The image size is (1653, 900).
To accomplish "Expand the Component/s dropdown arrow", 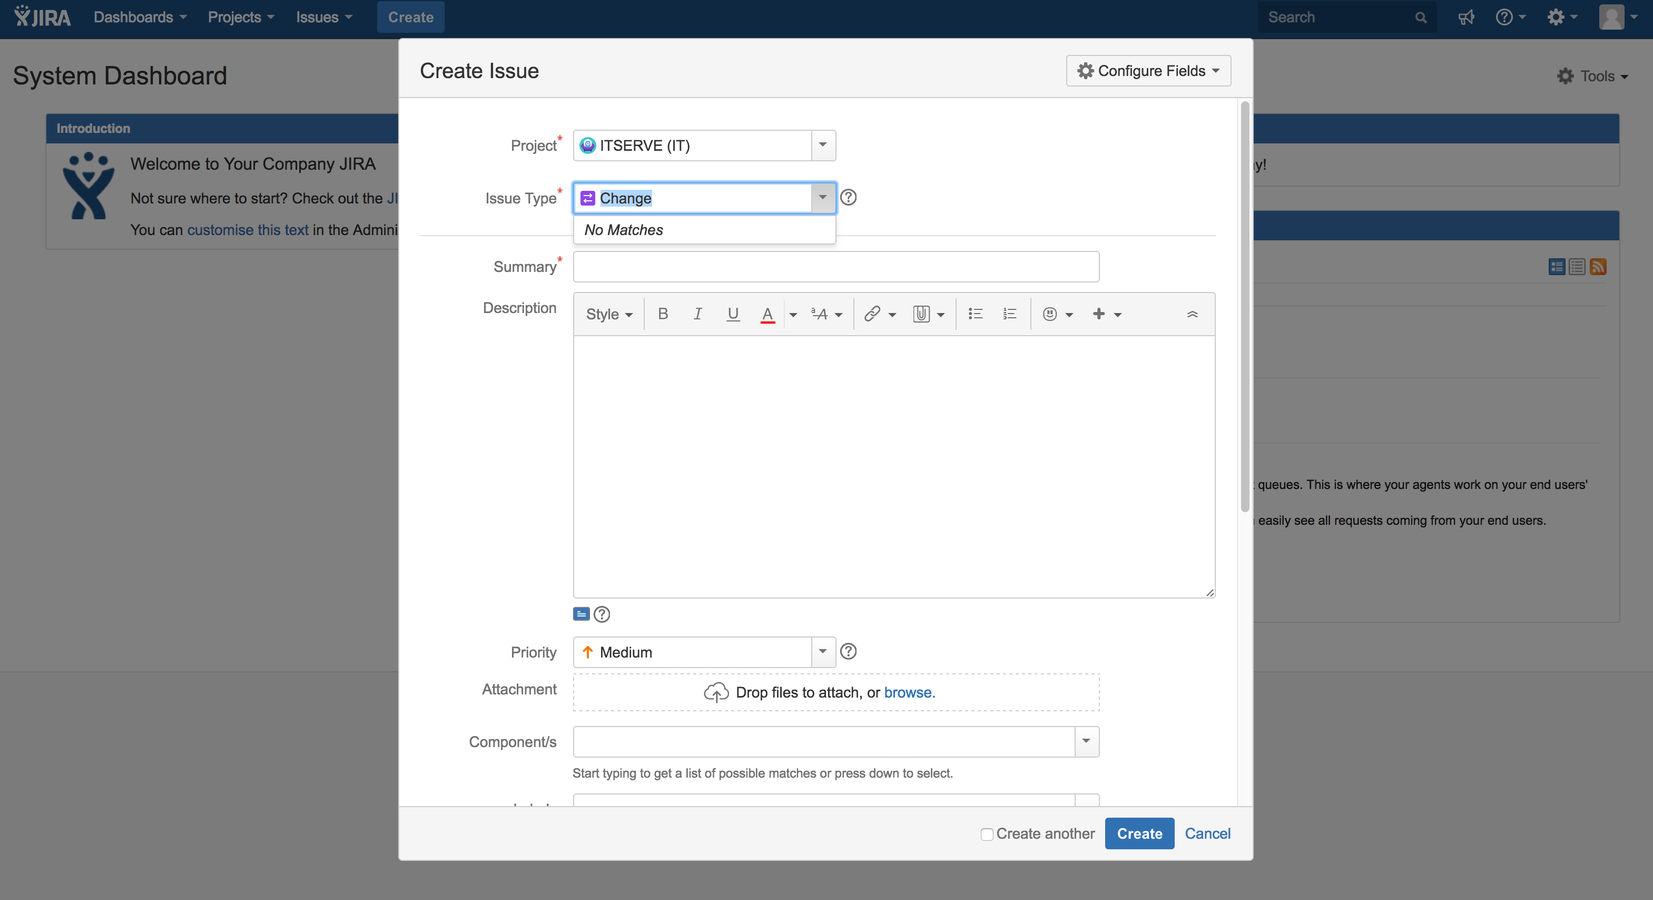I will pos(1087,742).
